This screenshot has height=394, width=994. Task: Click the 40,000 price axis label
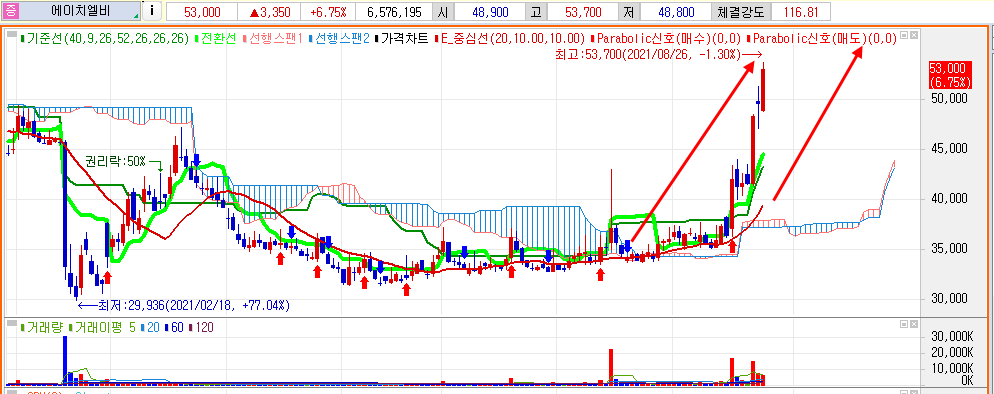tap(949, 199)
